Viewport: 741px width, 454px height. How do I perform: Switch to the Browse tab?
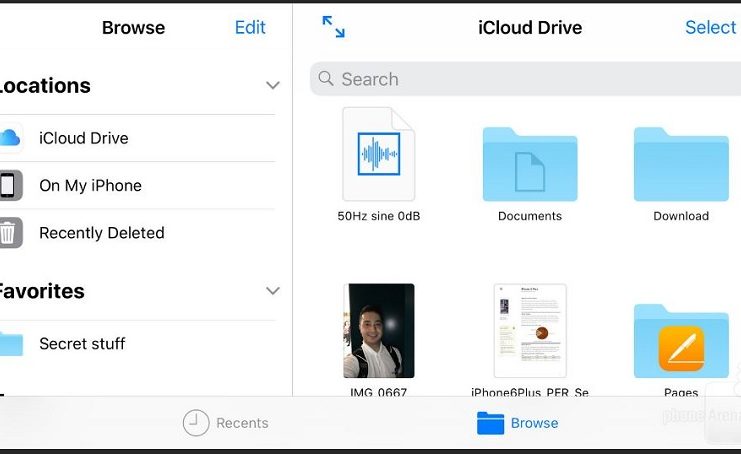(518, 423)
